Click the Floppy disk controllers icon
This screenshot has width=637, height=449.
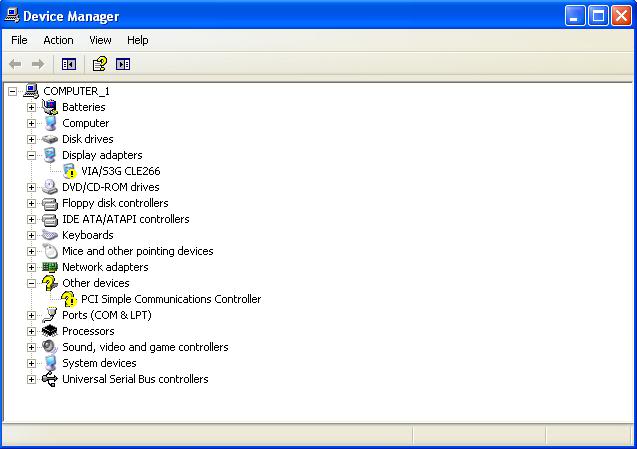click(50, 203)
